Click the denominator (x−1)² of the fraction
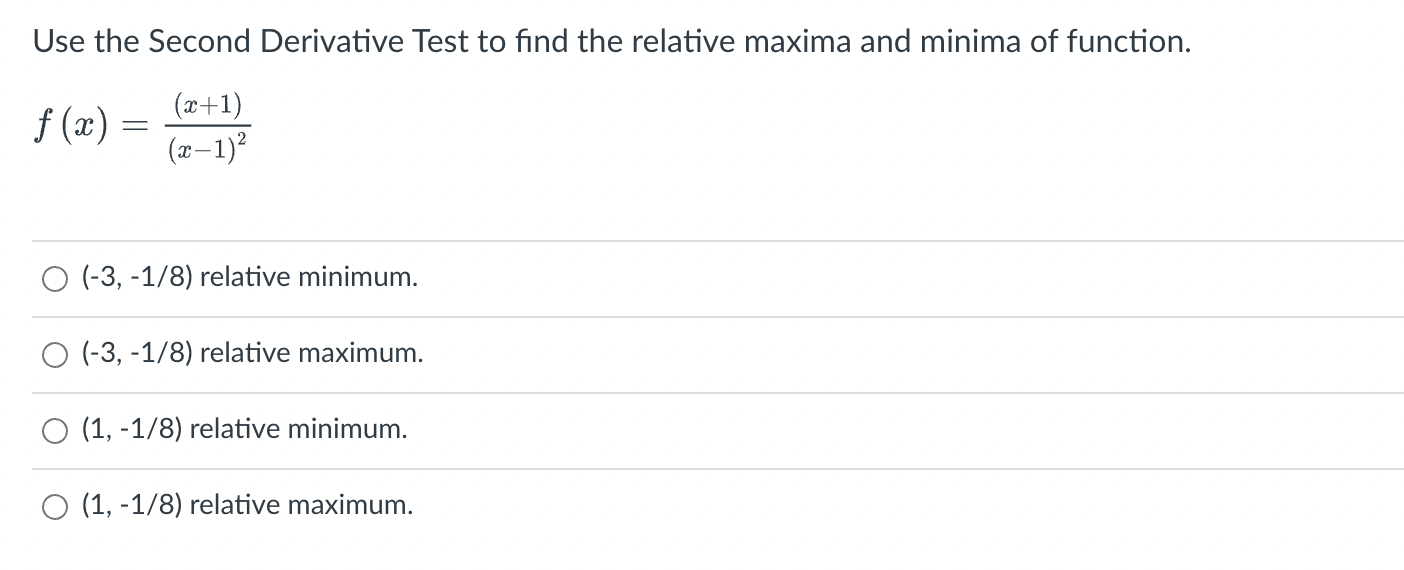The height and width of the screenshot is (570, 1404). point(209,151)
